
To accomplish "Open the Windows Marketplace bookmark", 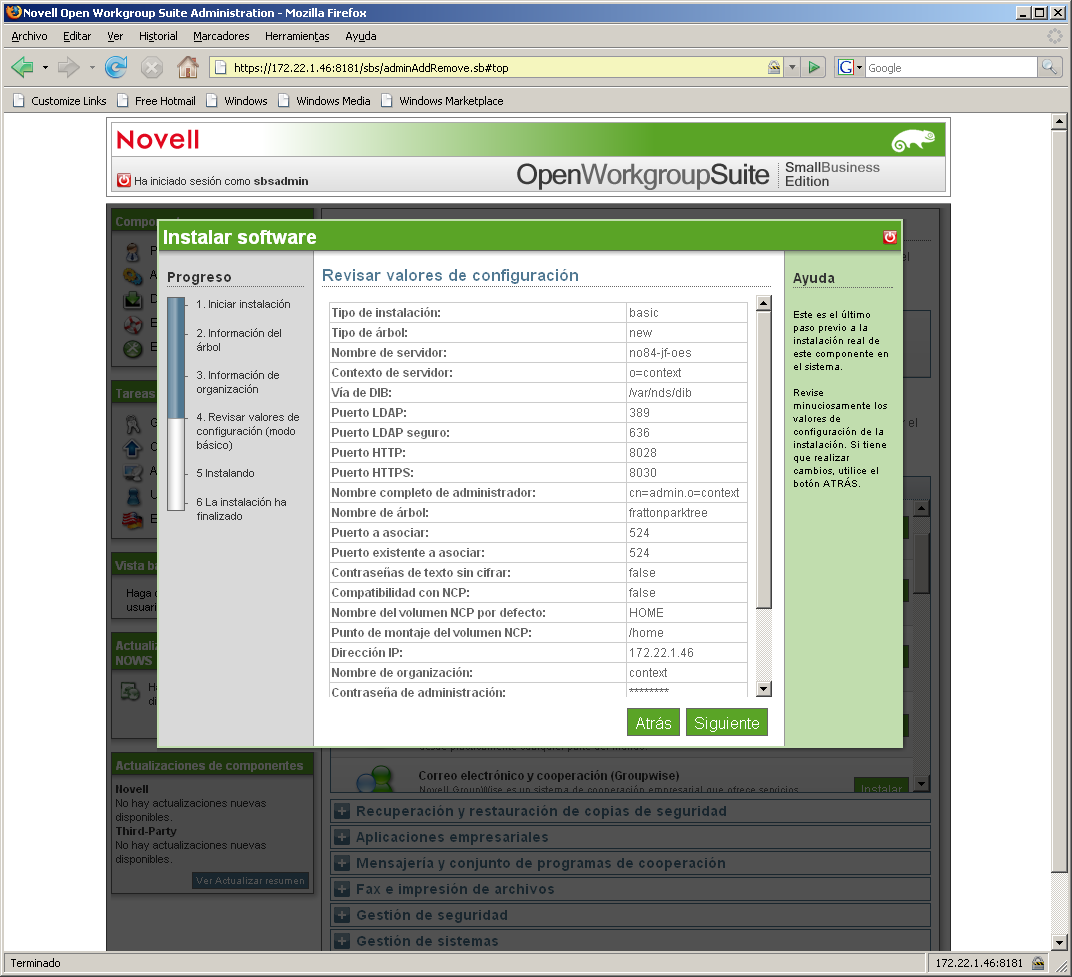I will point(442,101).
